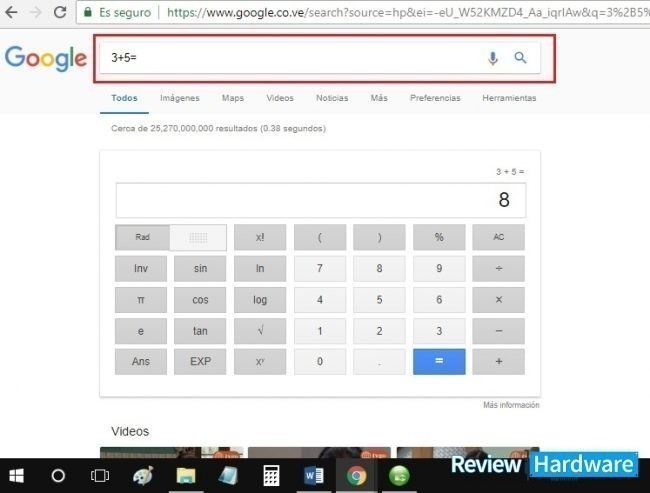Viewport: 650px width, 493px height.
Task: Click calculator digit 4
Action: tap(320, 300)
